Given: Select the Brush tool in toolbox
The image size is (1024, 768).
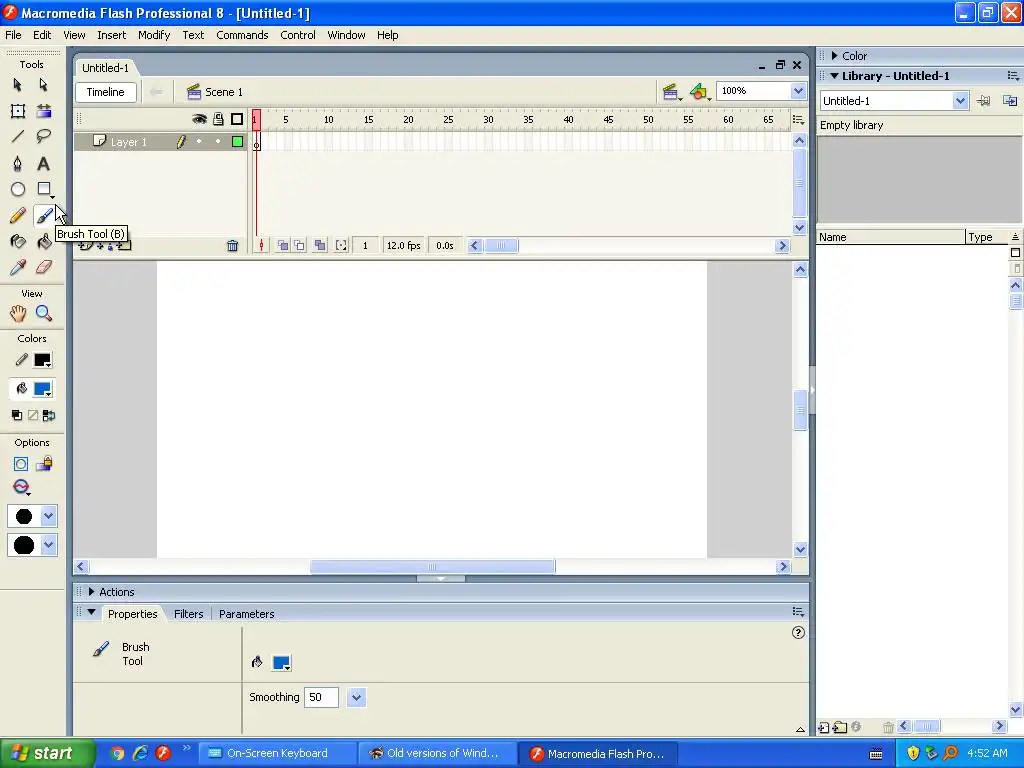Looking at the screenshot, I should [44, 216].
